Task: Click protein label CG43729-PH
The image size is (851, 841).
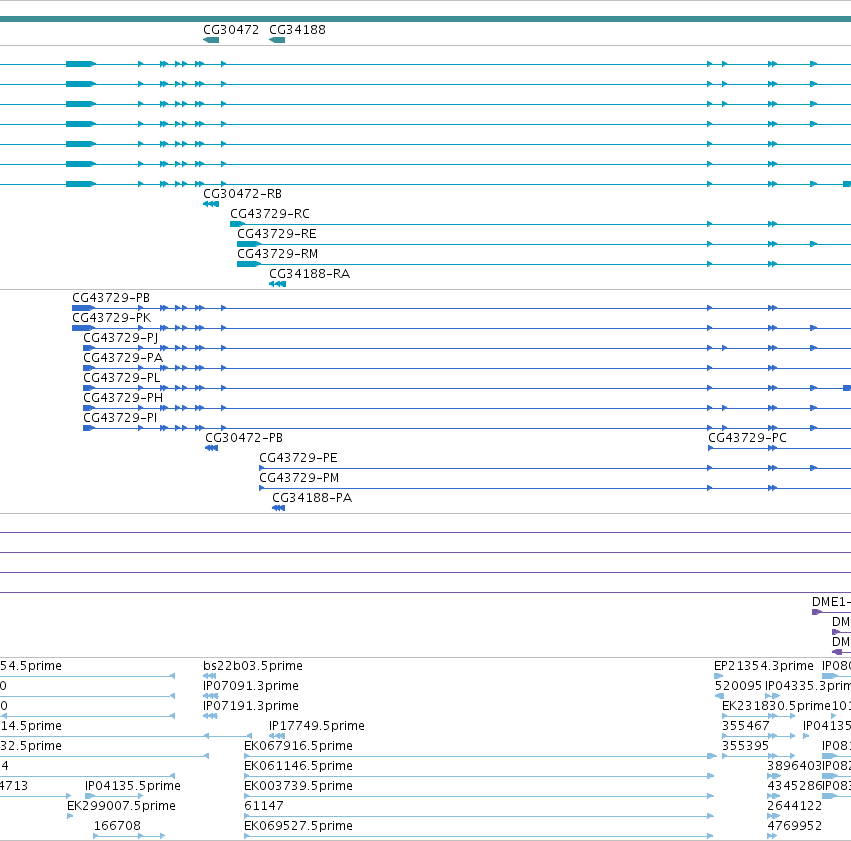Action: 123,398
